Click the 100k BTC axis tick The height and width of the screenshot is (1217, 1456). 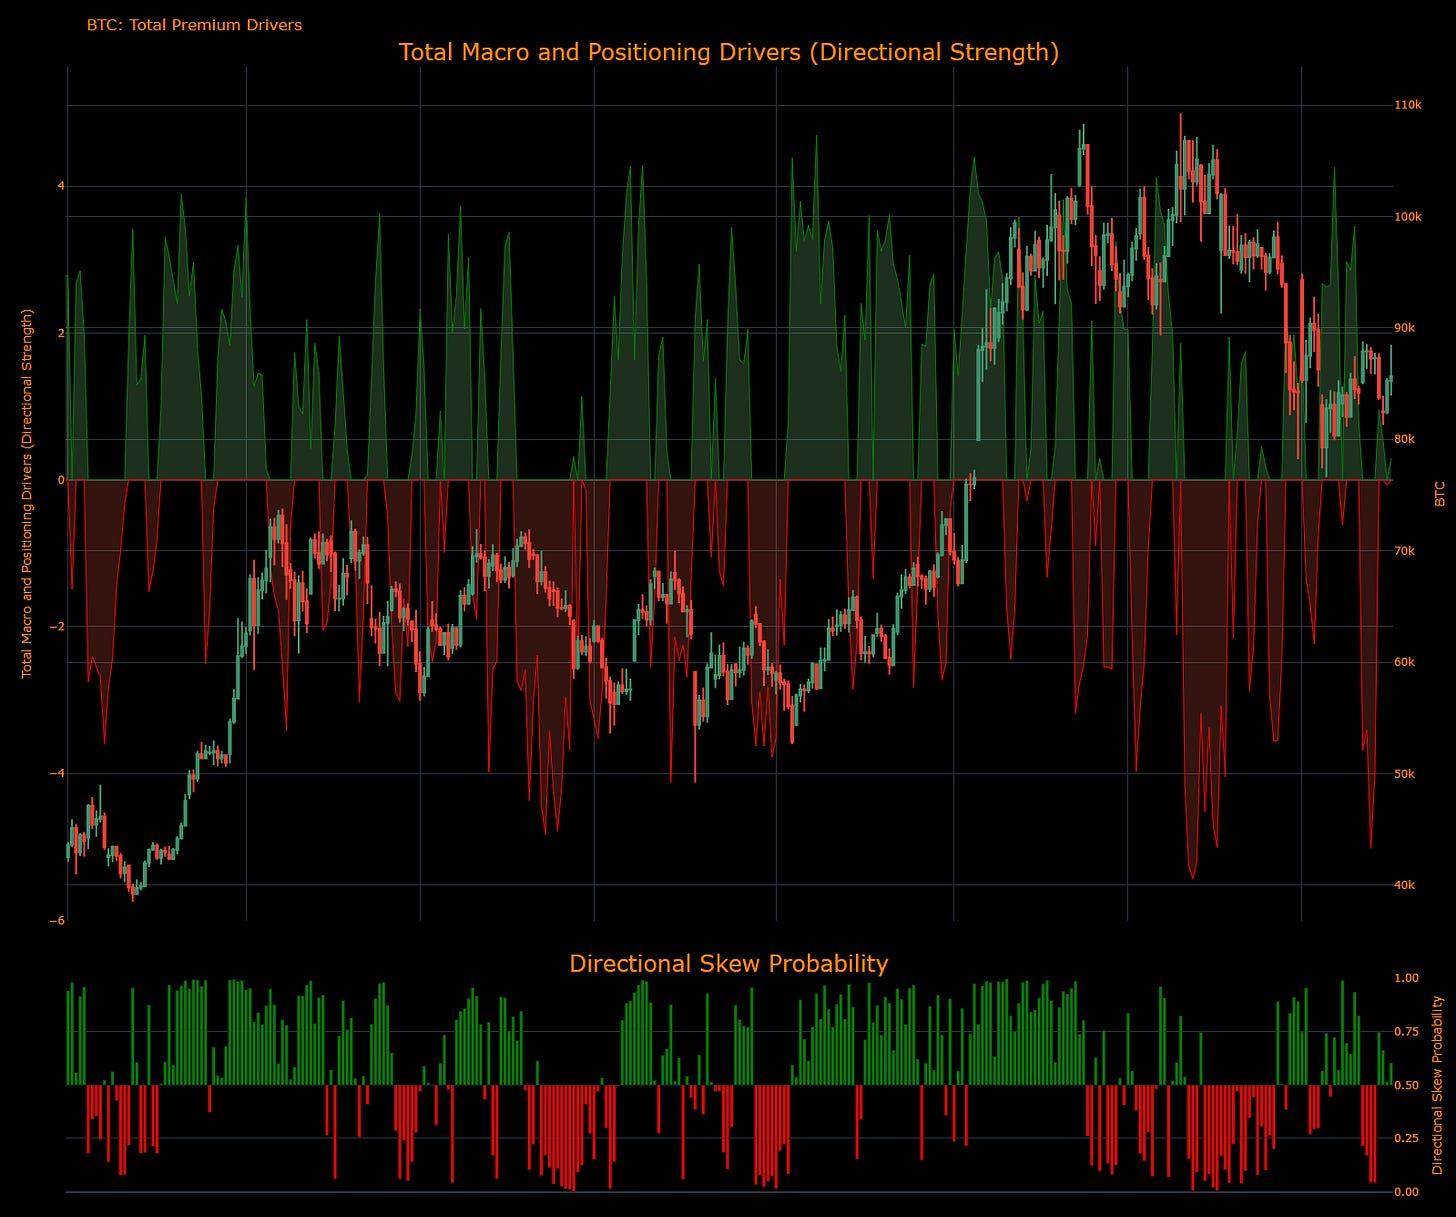1408,217
